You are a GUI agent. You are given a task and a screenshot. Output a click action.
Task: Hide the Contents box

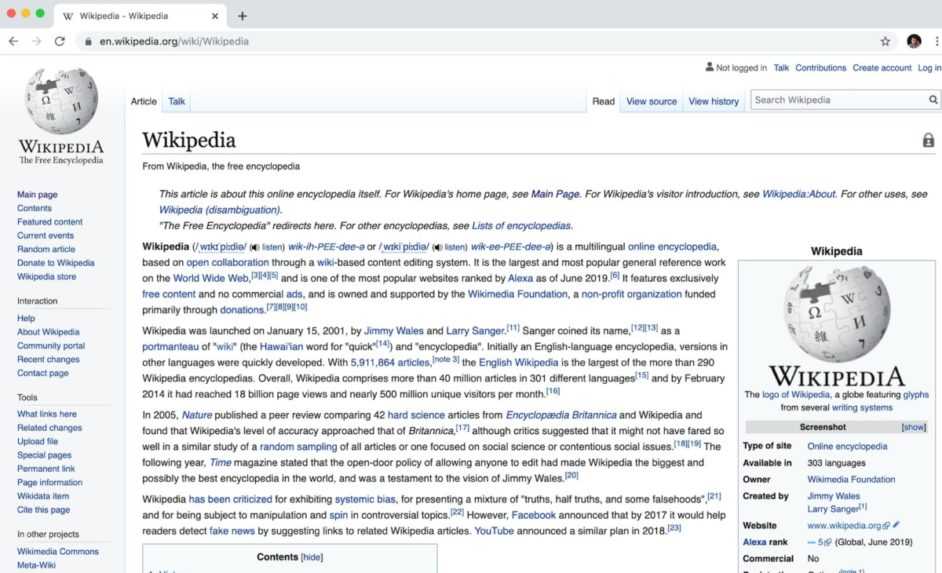pos(312,557)
